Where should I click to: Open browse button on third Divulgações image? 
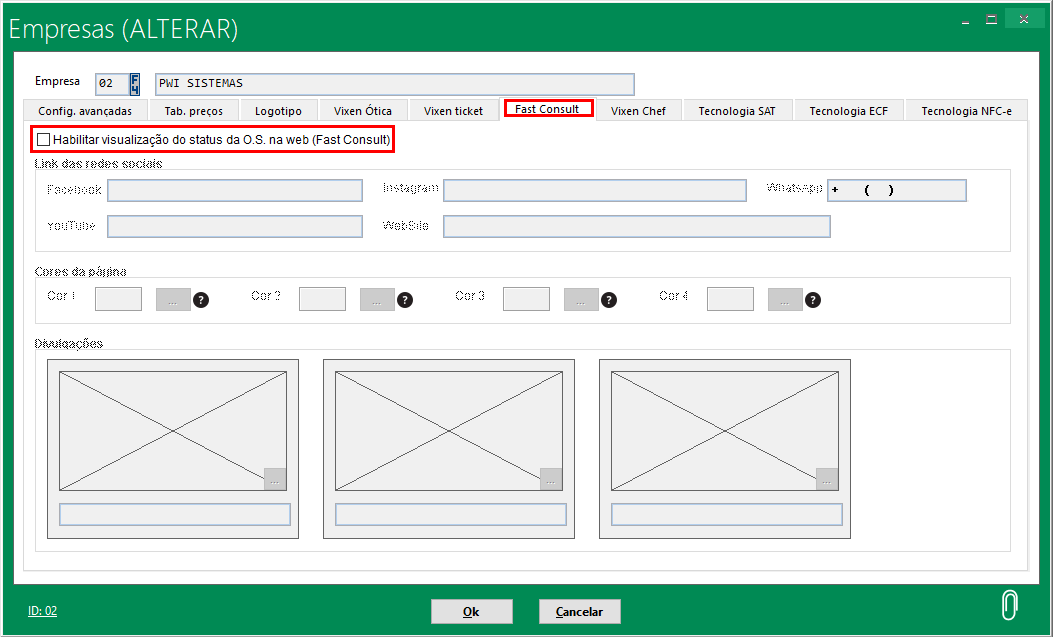(x=827, y=479)
